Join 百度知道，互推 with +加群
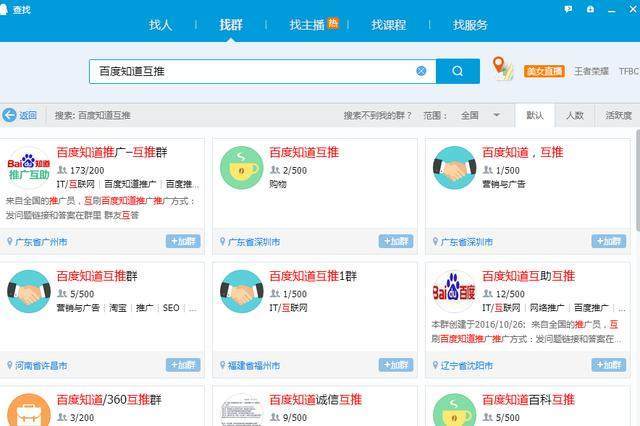The width and height of the screenshot is (640, 426). [609, 242]
